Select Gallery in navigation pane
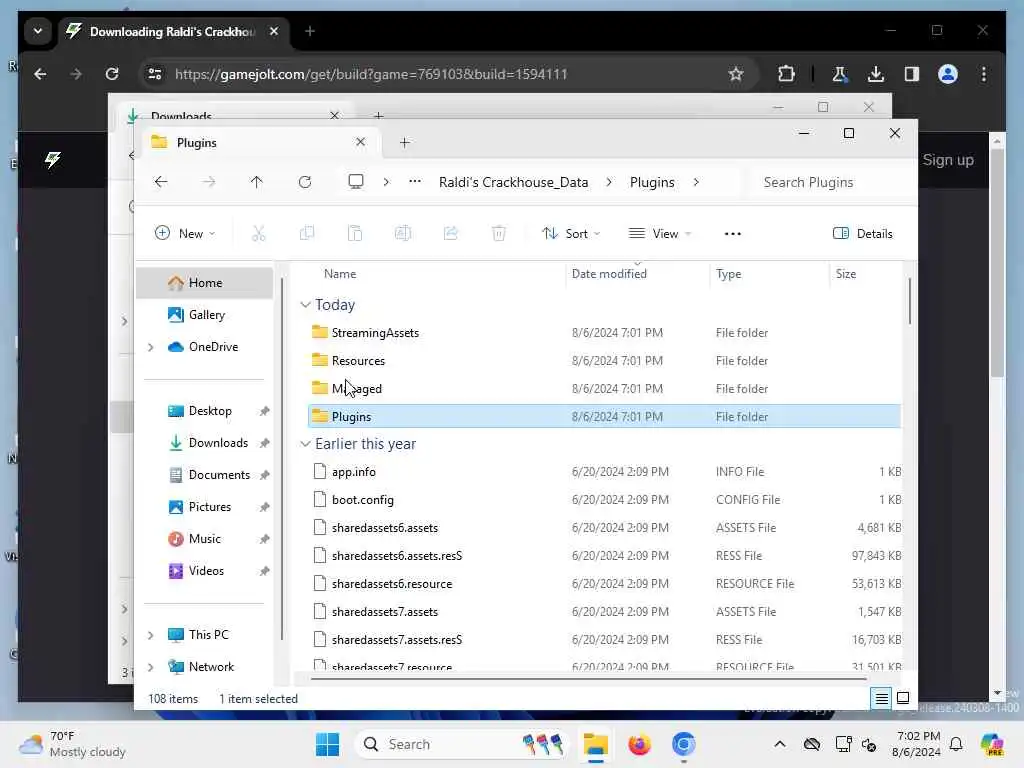The width and height of the screenshot is (1024, 768). coord(204,315)
